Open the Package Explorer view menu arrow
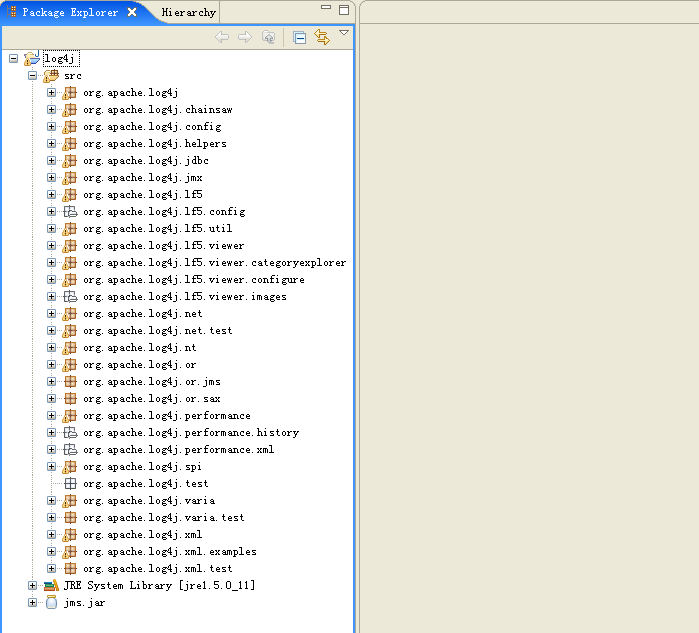This screenshot has height=633, width=699. point(344,33)
